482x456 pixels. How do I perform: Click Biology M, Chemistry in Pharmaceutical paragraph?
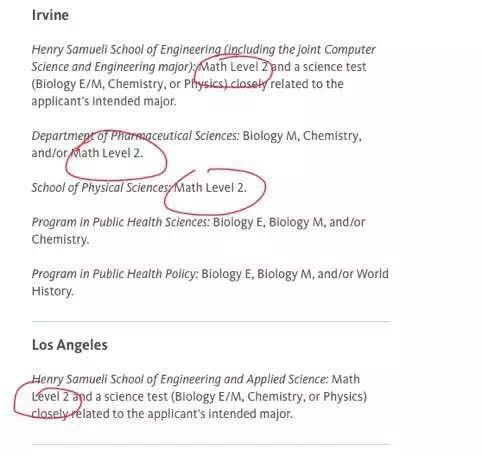click(302, 136)
